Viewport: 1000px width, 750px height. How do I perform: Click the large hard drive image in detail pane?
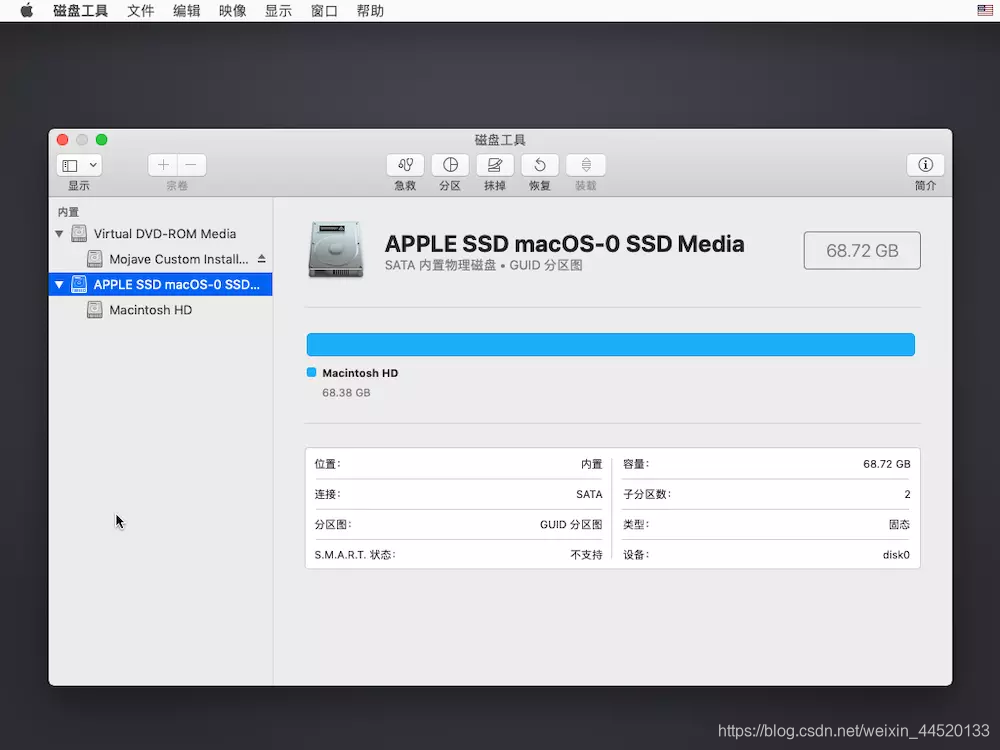tap(336, 249)
